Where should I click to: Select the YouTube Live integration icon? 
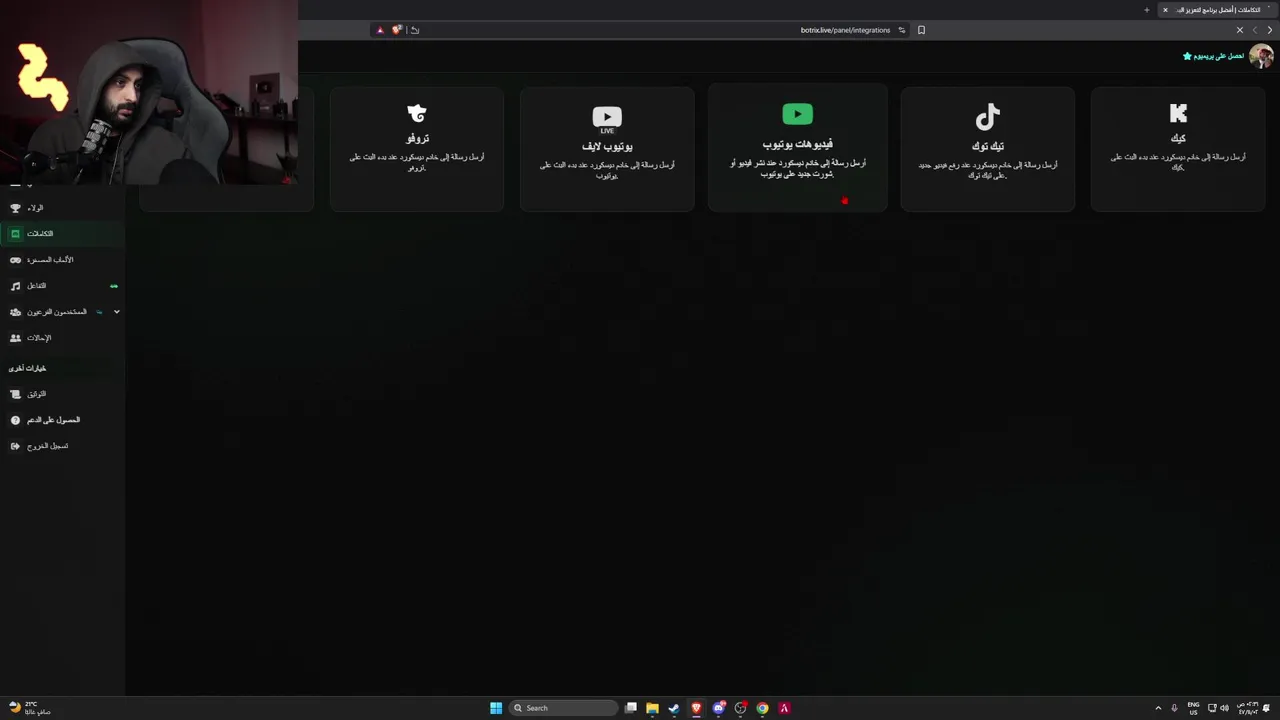(x=607, y=120)
